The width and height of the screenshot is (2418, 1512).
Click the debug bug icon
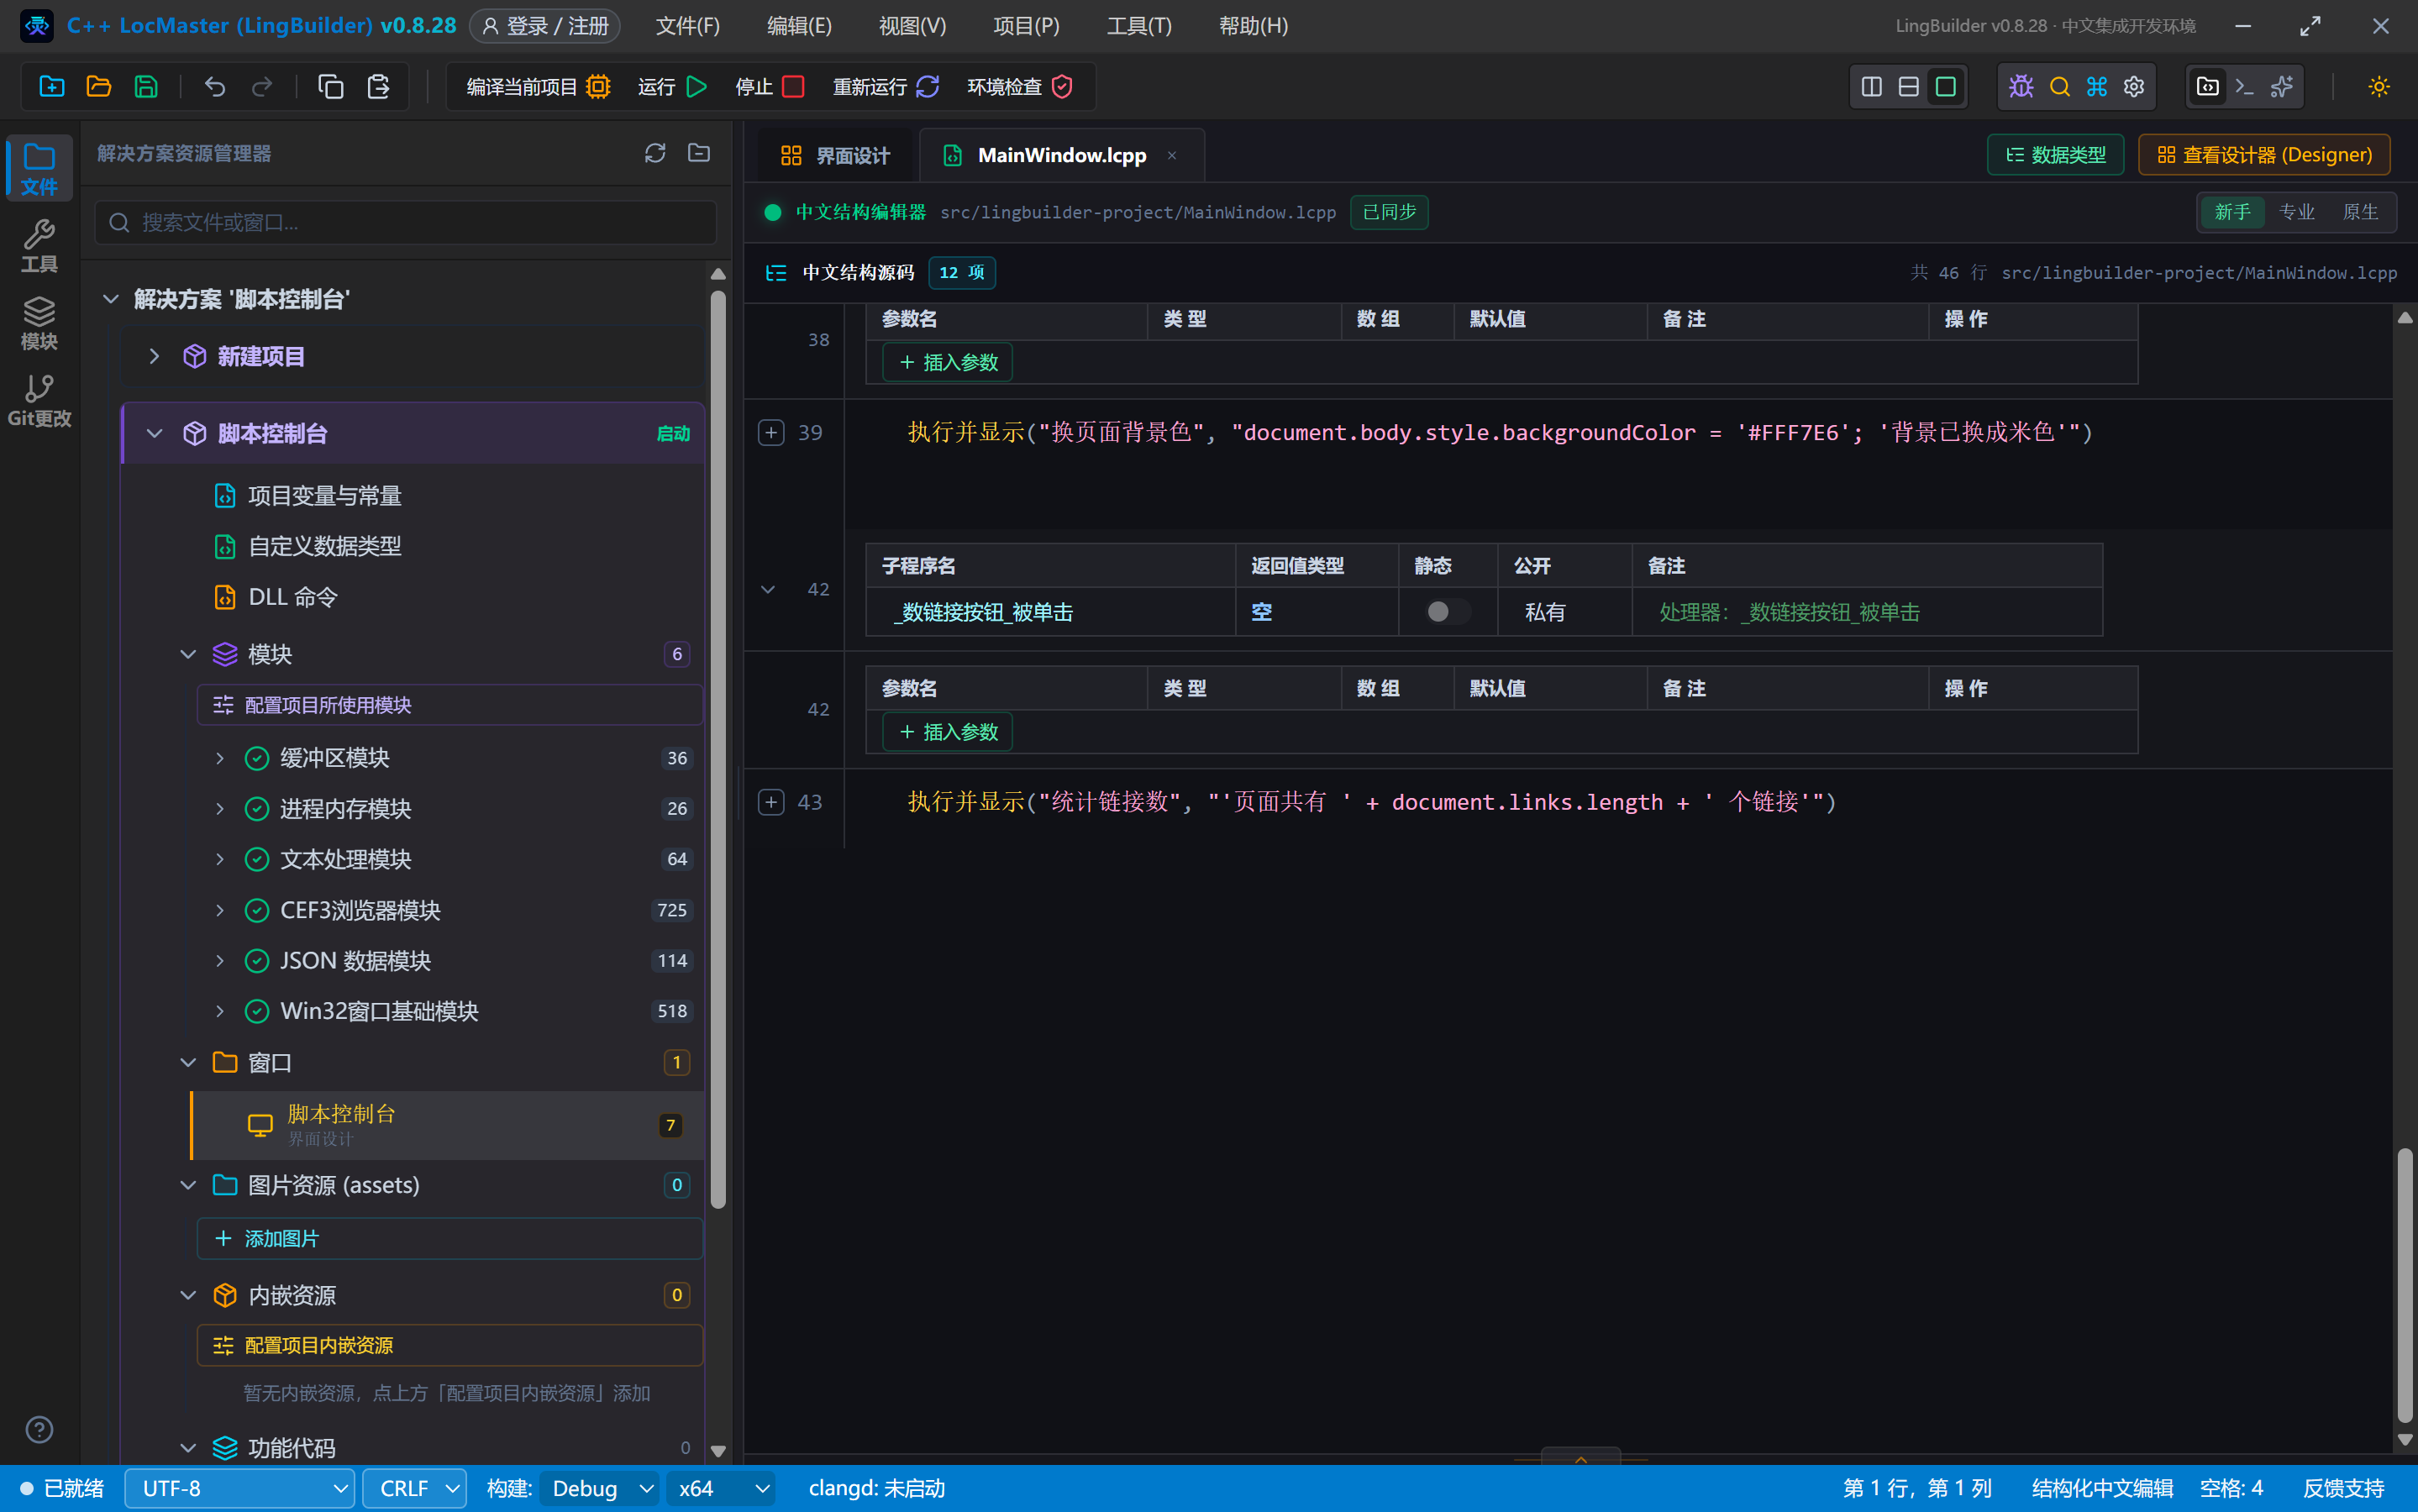[2021, 87]
